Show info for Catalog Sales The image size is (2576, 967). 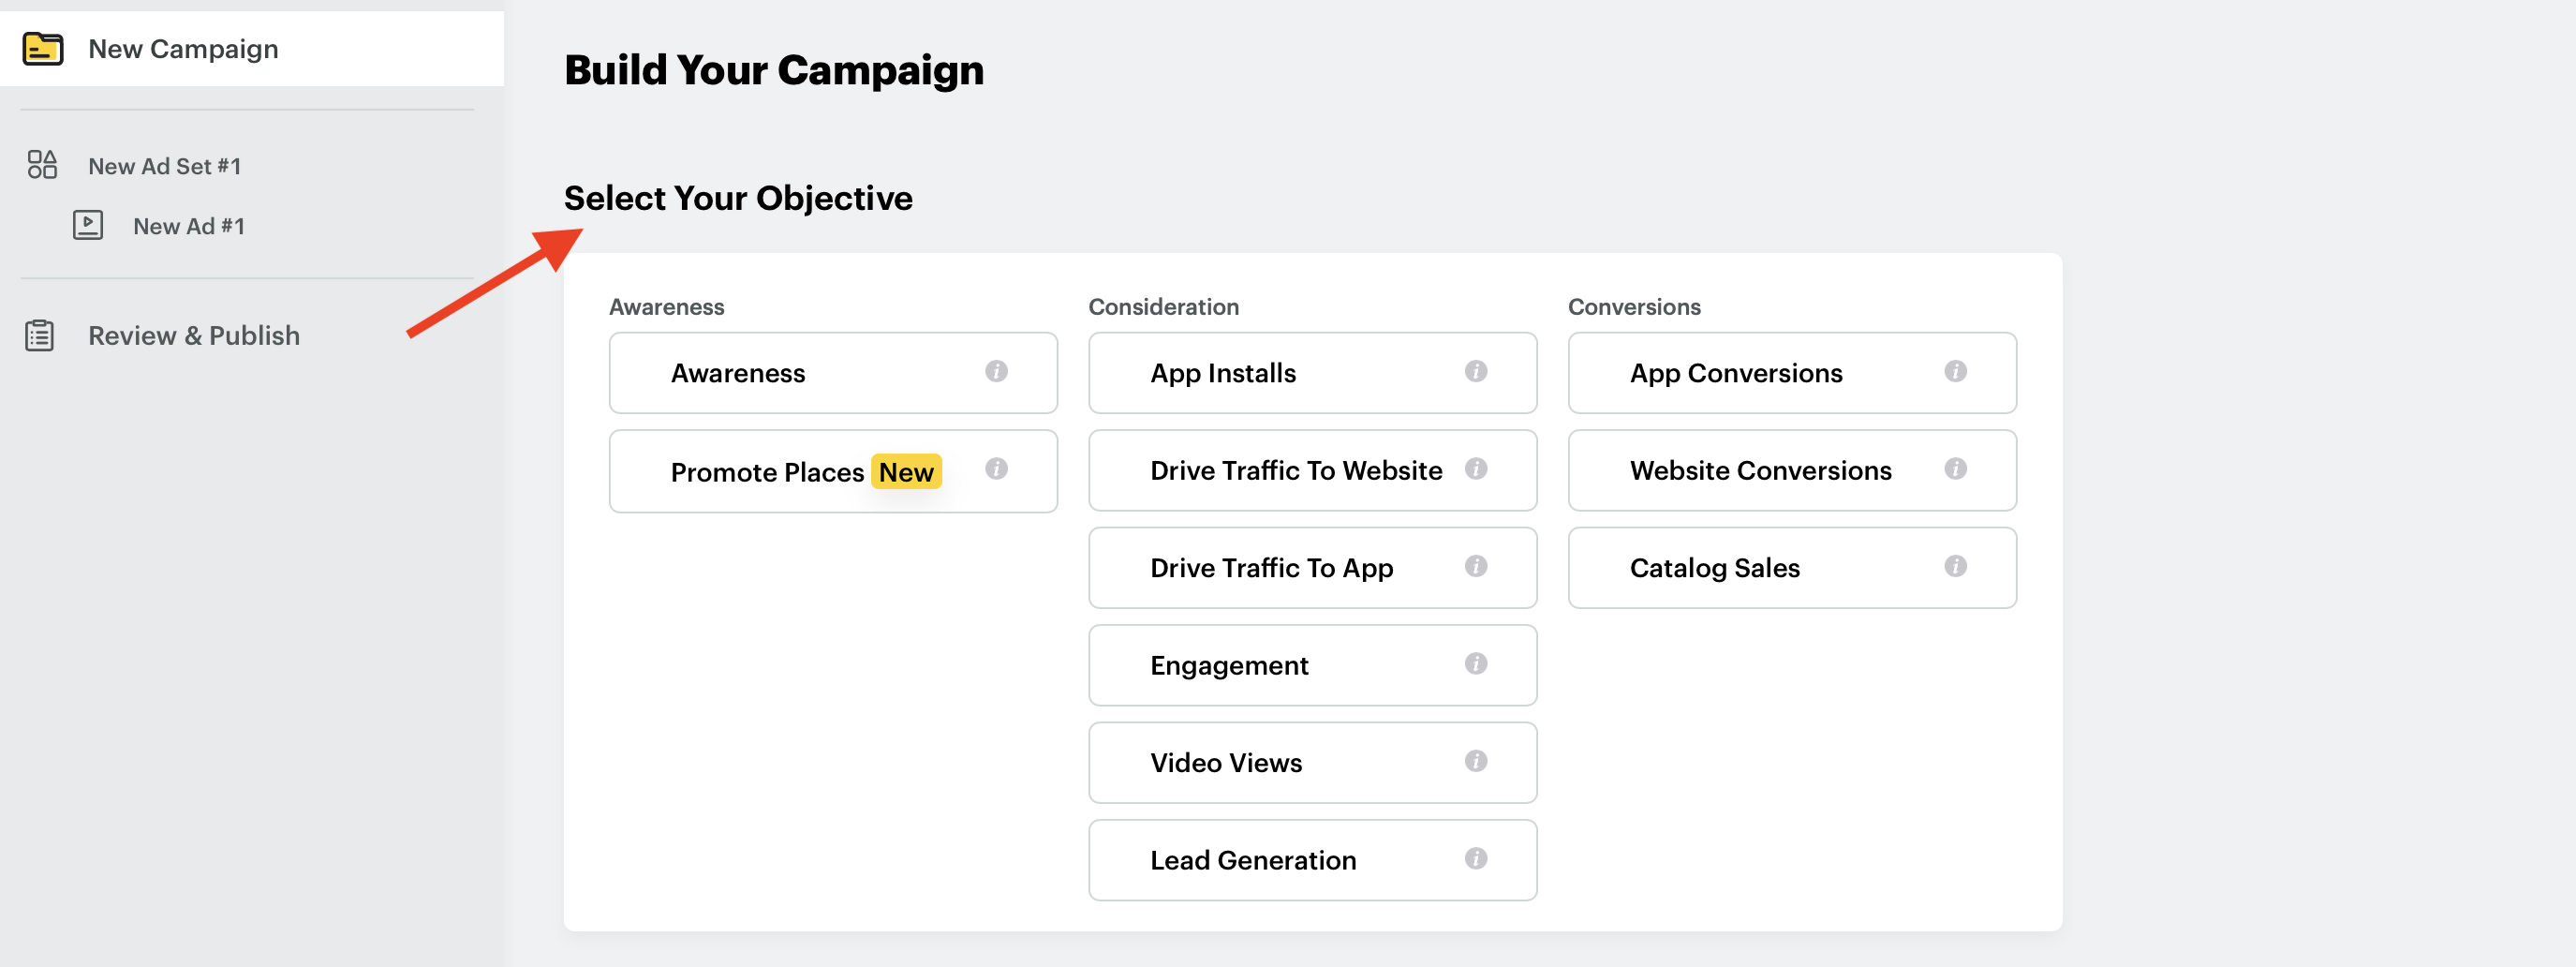(1956, 566)
